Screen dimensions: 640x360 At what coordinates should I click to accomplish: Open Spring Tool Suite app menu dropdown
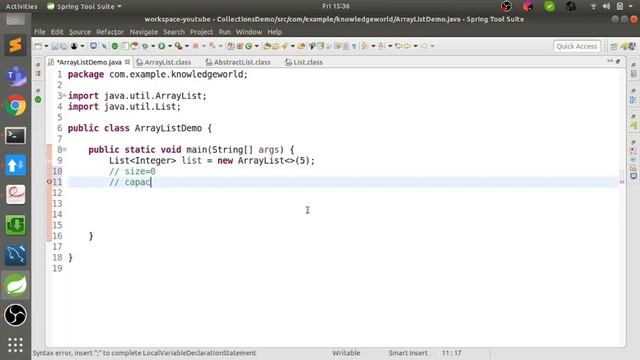[x=84, y=6]
